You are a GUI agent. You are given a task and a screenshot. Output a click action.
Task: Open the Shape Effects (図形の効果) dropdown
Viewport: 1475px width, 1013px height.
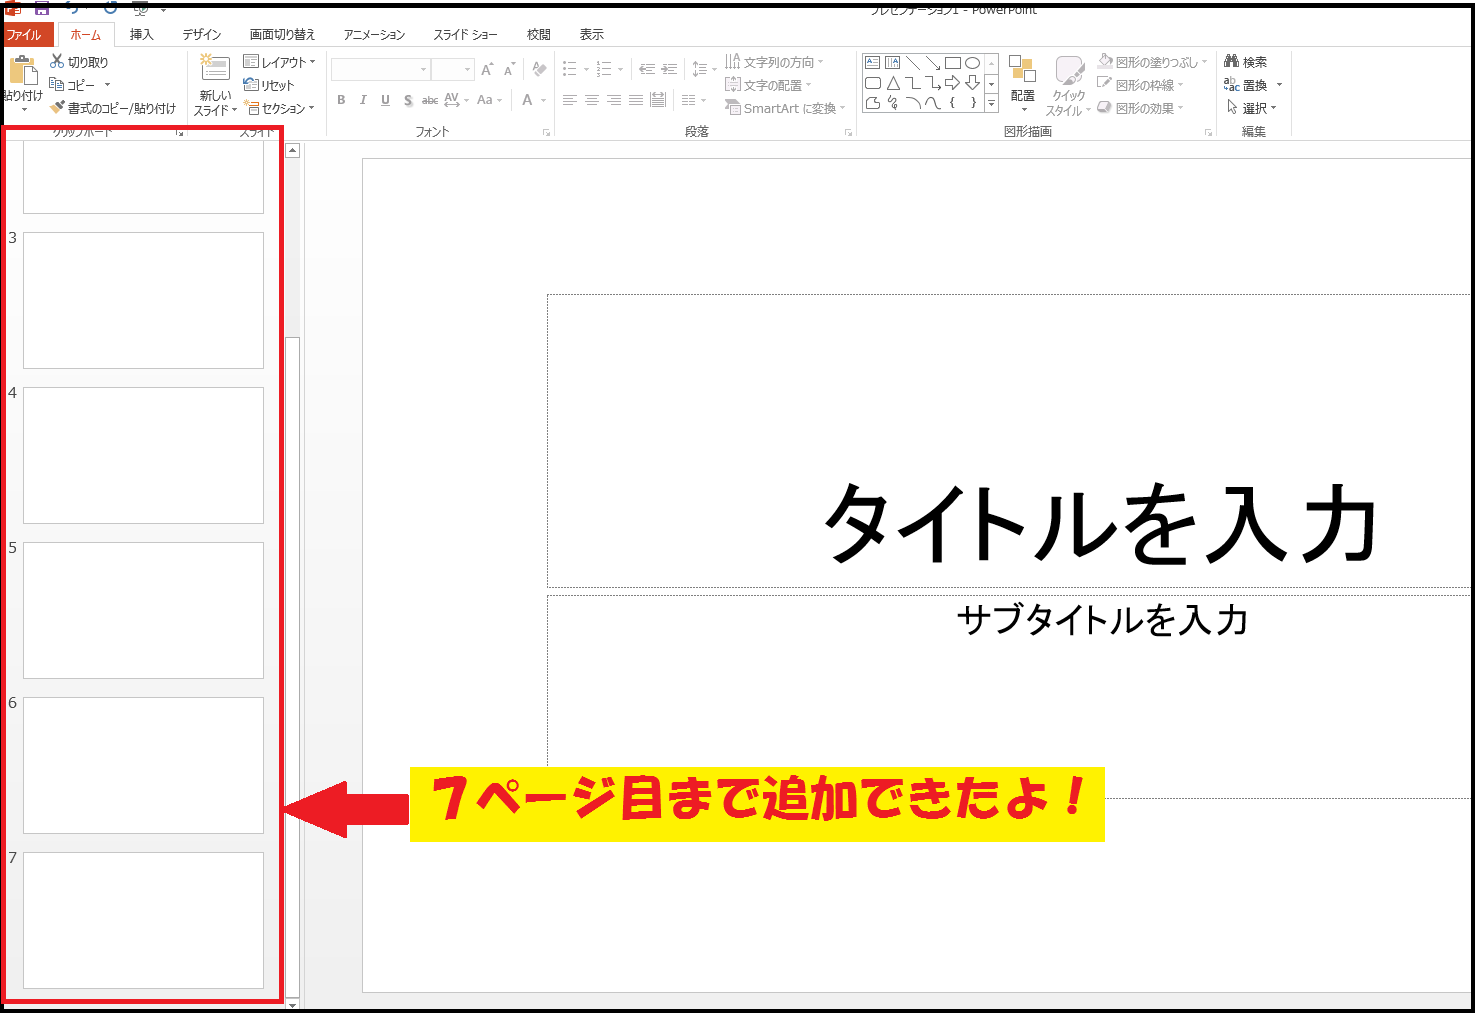[1140, 108]
